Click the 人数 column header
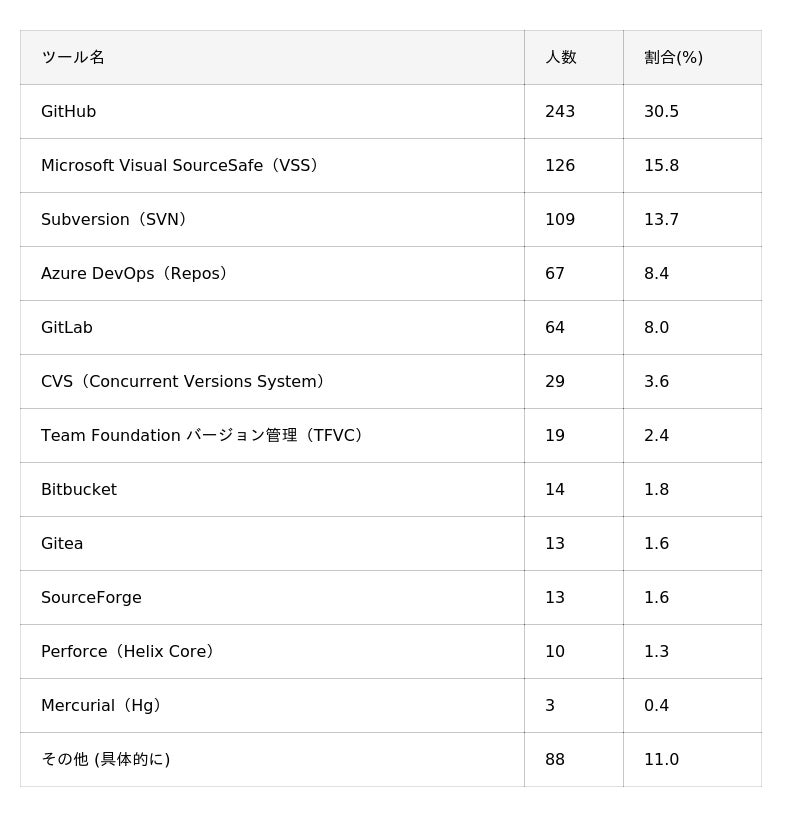The width and height of the screenshot is (800, 817). click(x=574, y=57)
